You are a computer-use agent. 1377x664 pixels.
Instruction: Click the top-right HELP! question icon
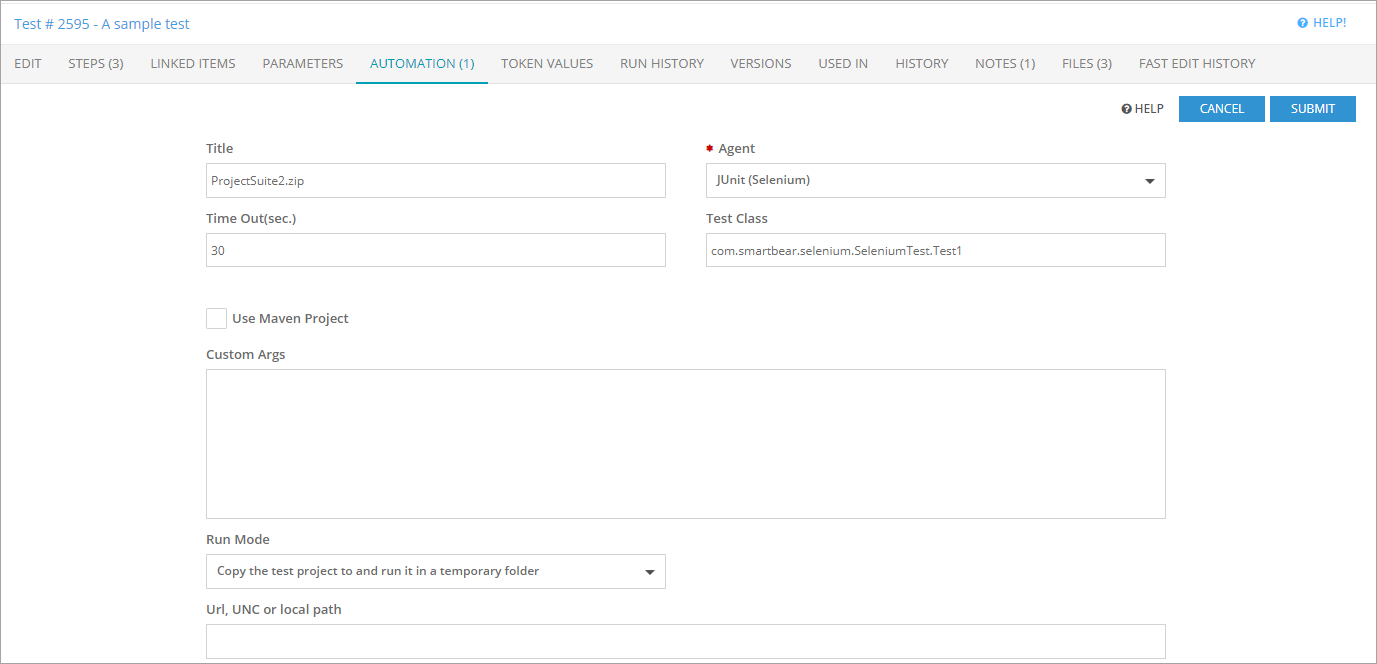1302,23
